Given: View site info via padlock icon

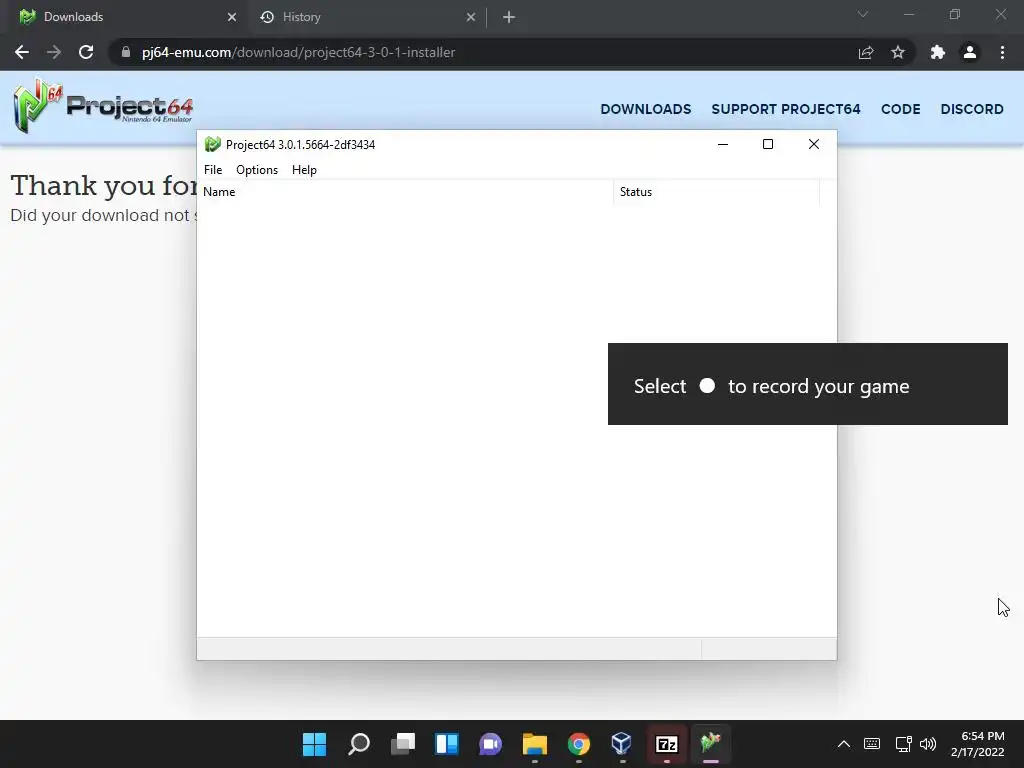Looking at the screenshot, I should click(125, 52).
